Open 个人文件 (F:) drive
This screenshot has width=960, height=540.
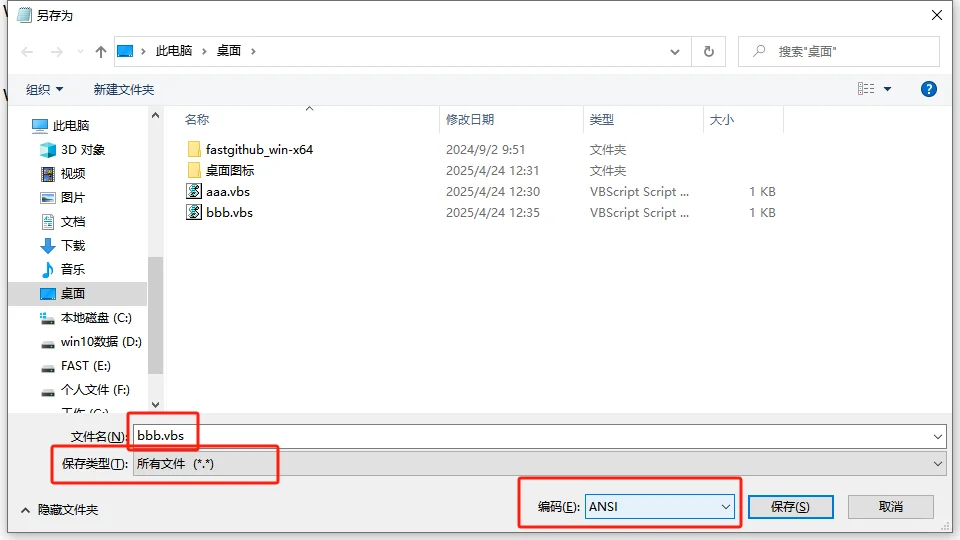point(95,389)
